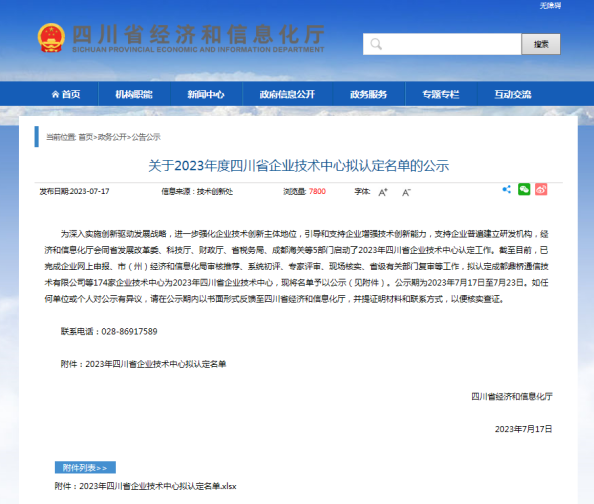Open the 政府信息公开 menu

coord(287,94)
